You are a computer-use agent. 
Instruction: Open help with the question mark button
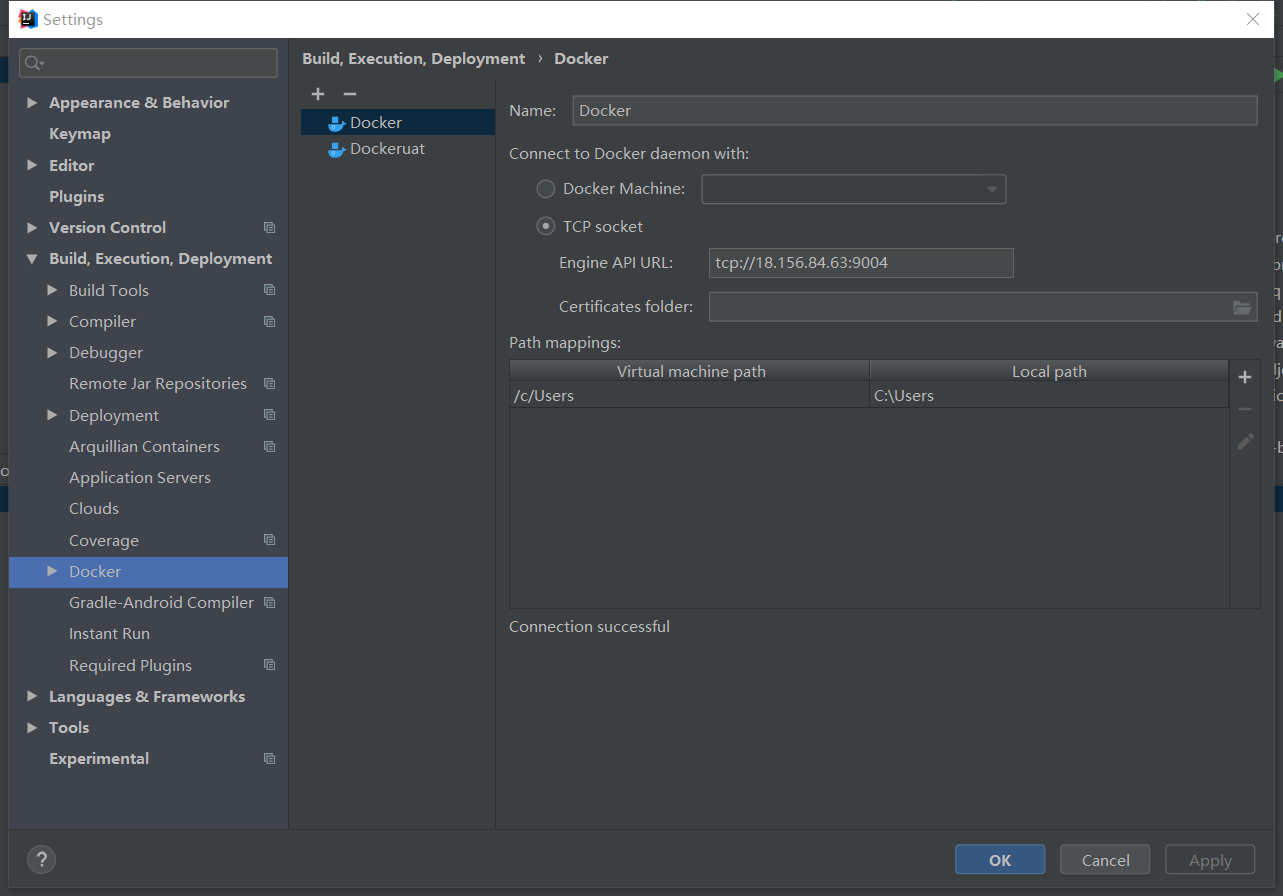point(41,859)
